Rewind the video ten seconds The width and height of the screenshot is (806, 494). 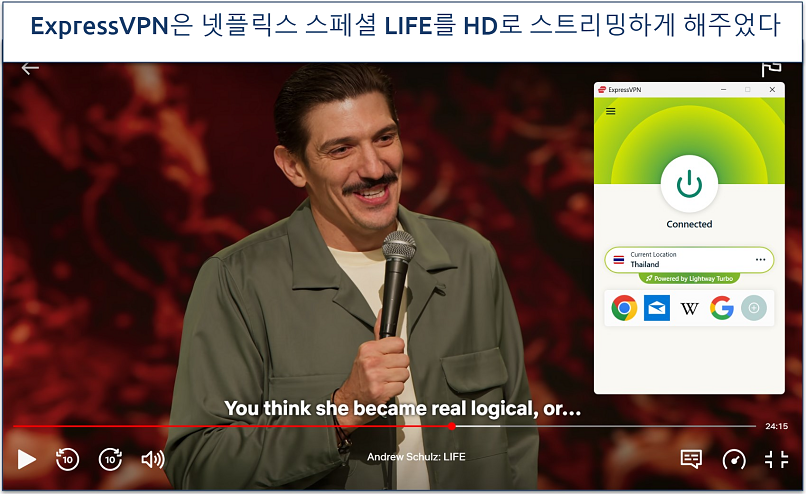click(67, 459)
